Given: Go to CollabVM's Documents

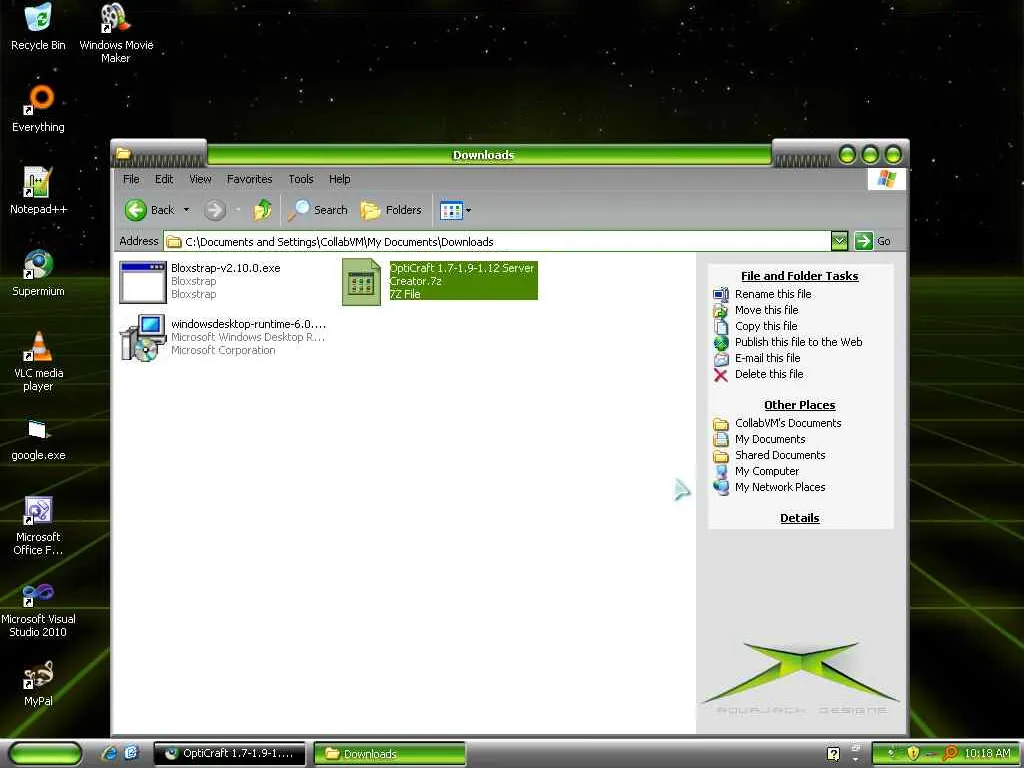Looking at the screenshot, I should (x=788, y=423).
